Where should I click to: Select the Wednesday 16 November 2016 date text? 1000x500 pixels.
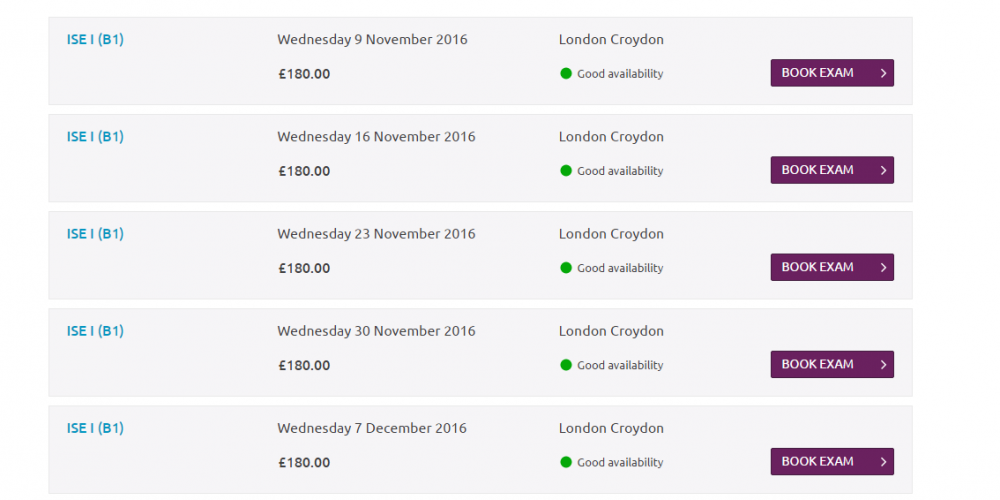pyautogui.click(x=376, y=136)
